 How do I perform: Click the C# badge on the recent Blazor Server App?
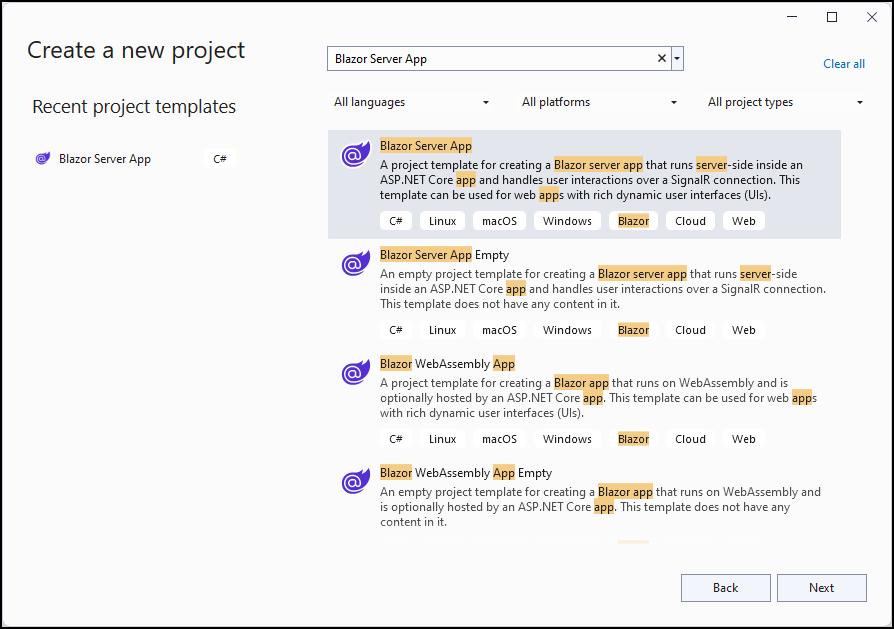pos(219,158)
